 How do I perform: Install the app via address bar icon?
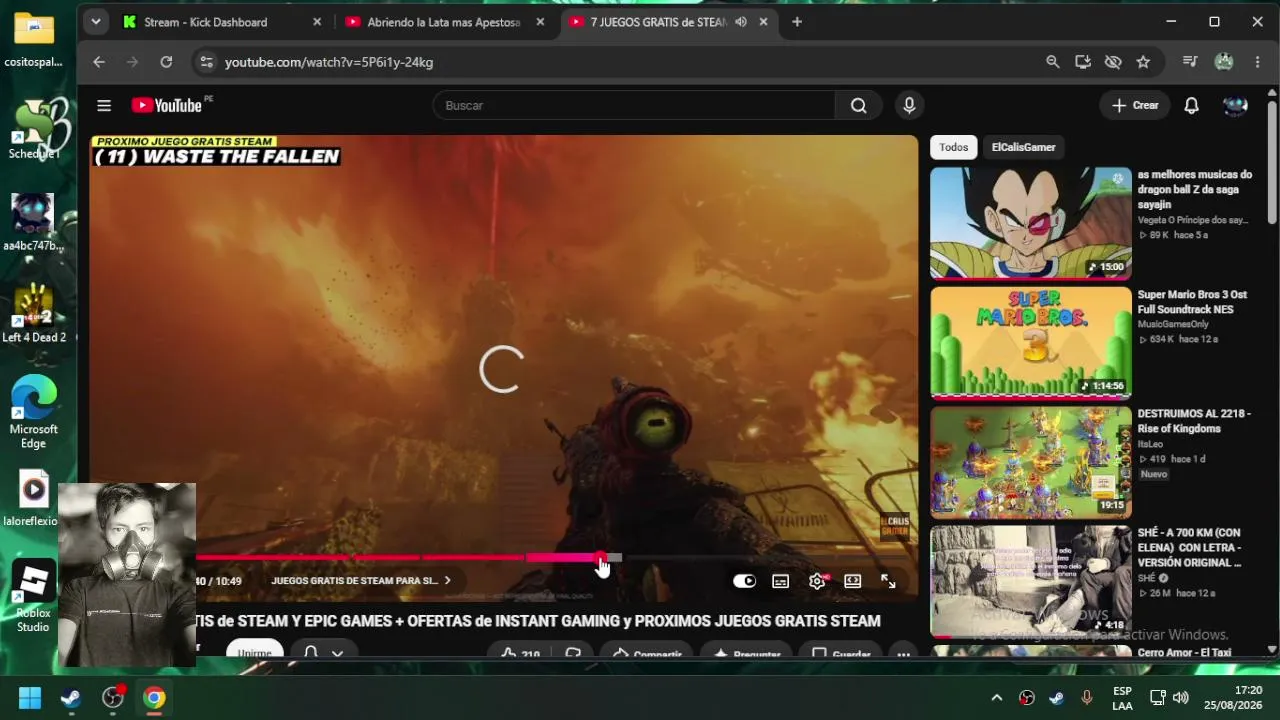tap(1083, 62)
